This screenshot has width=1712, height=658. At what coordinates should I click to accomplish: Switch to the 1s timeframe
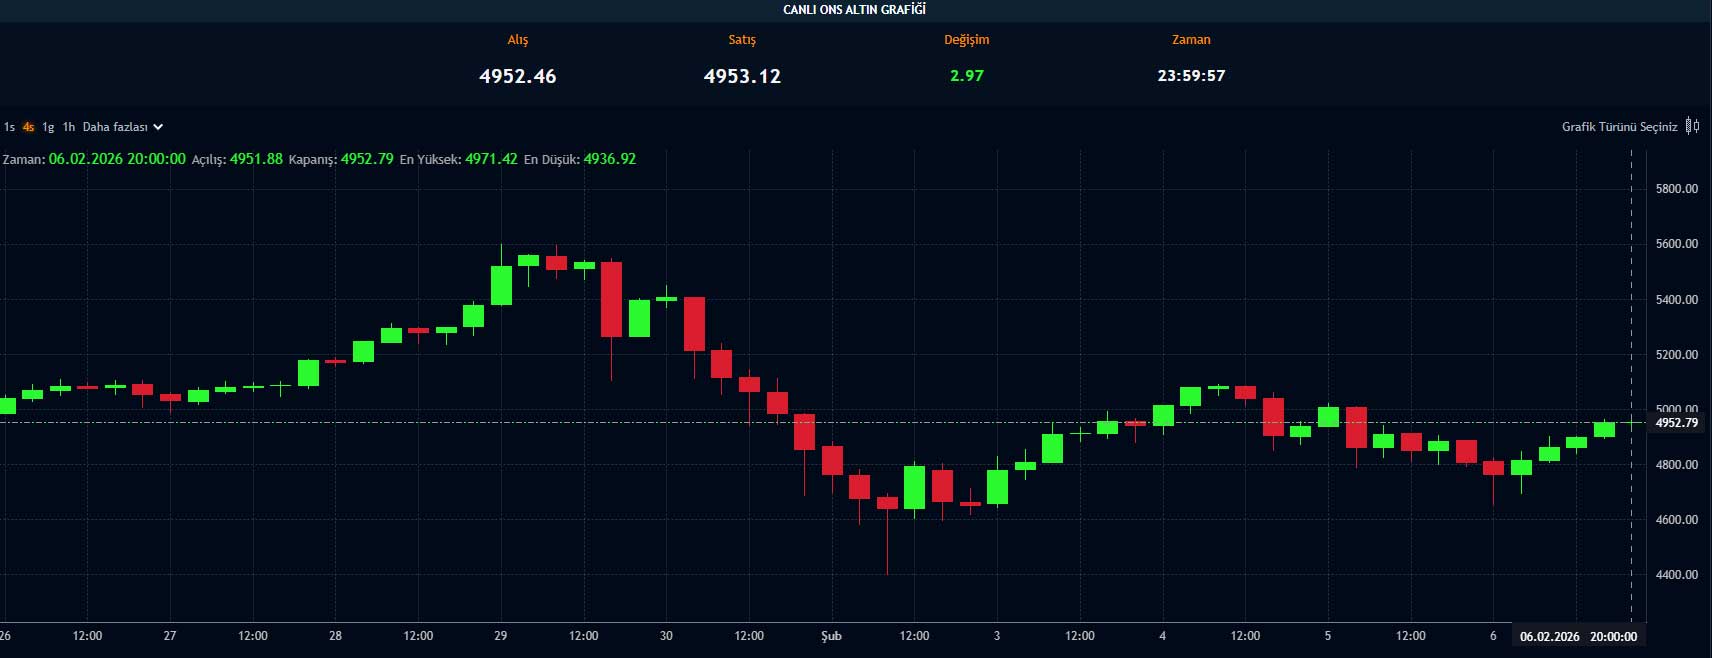(9, 127)
